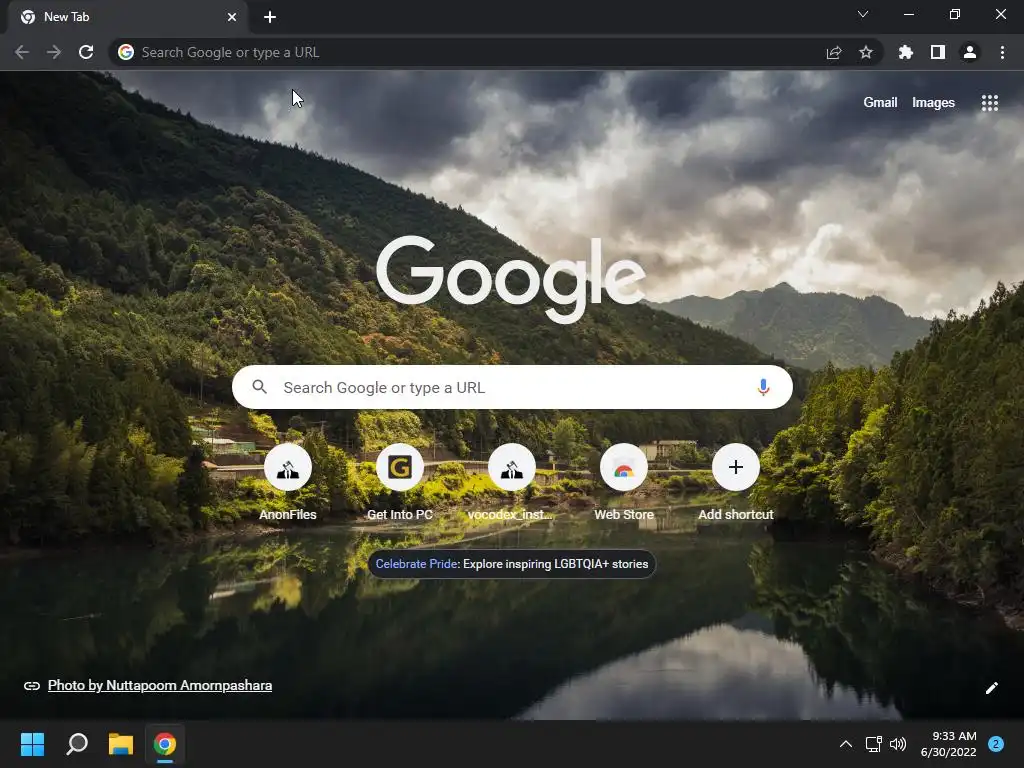Show hidden tray icons
This screenshot has width=1024, height=768.
click(x=845, y=744)
